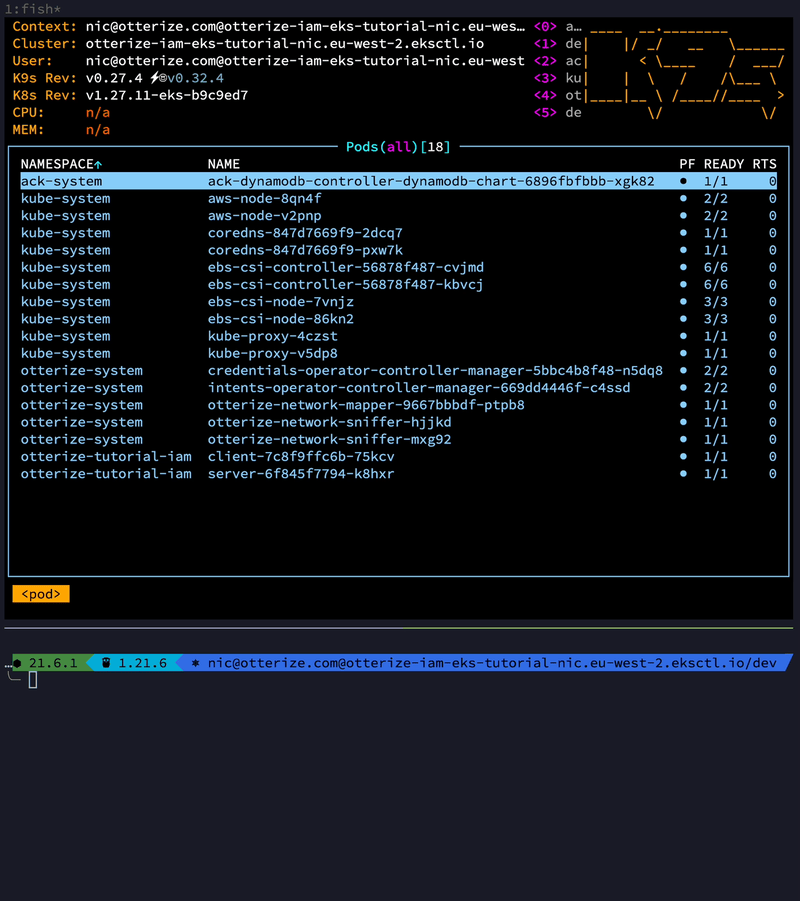Select the credentials-operator-controller-manager pod
Screen dimensions: 800x901
(x=398, y=371)
